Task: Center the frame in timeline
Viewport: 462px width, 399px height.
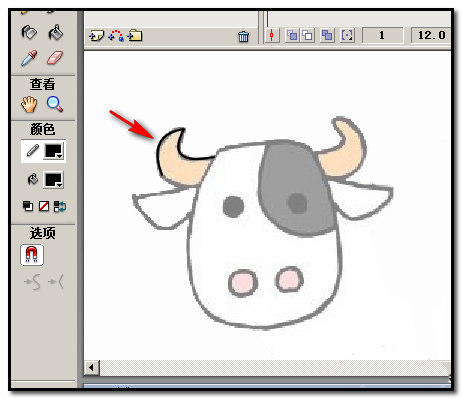Action: [272, 35]
